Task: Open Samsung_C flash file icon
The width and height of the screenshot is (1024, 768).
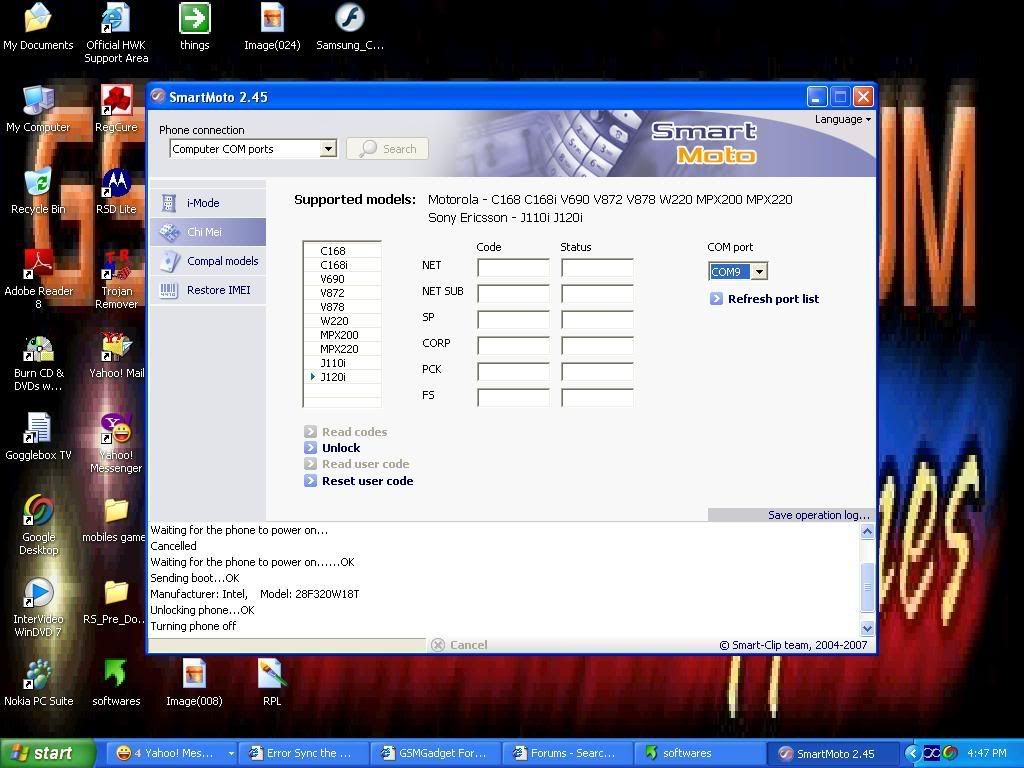Action: 350,27
